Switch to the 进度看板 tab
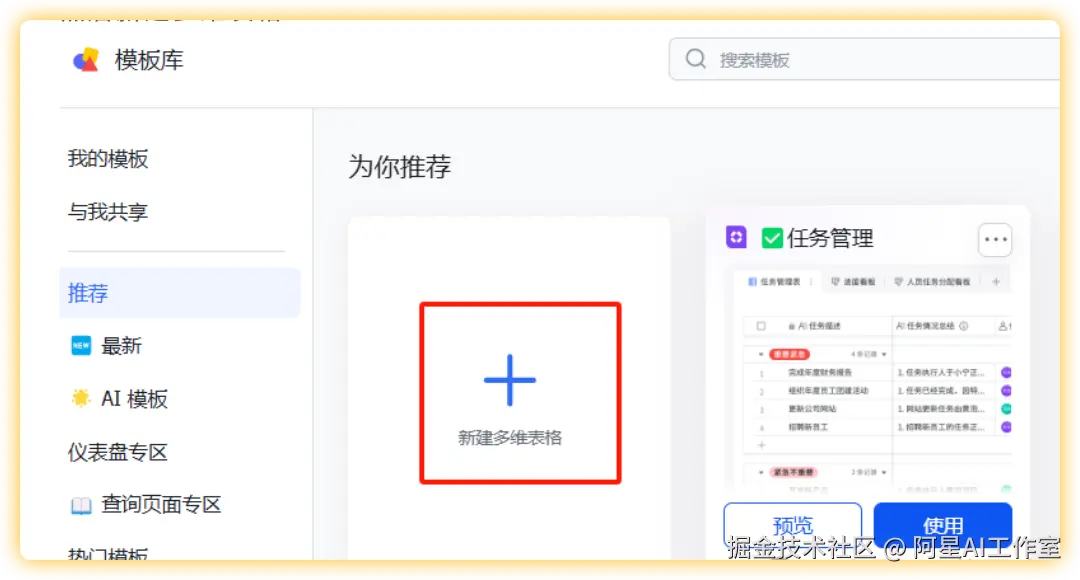This screenshot has width=1080, height=580. pyautogui.click(x=854, y=282)
